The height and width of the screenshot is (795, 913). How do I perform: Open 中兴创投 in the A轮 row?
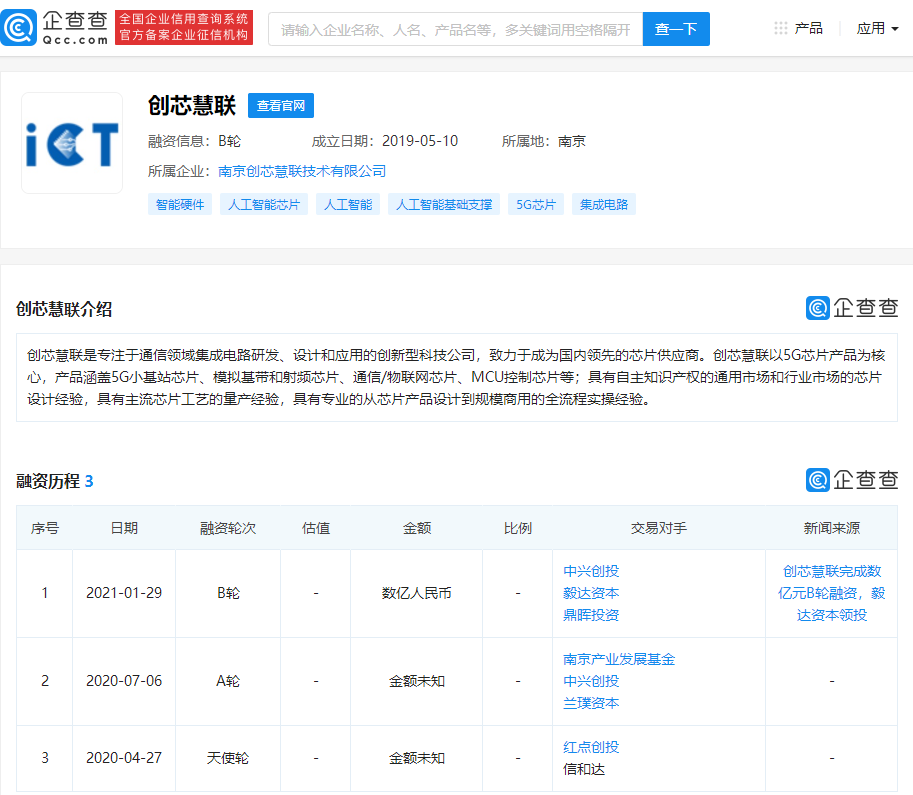coord(591,681)
